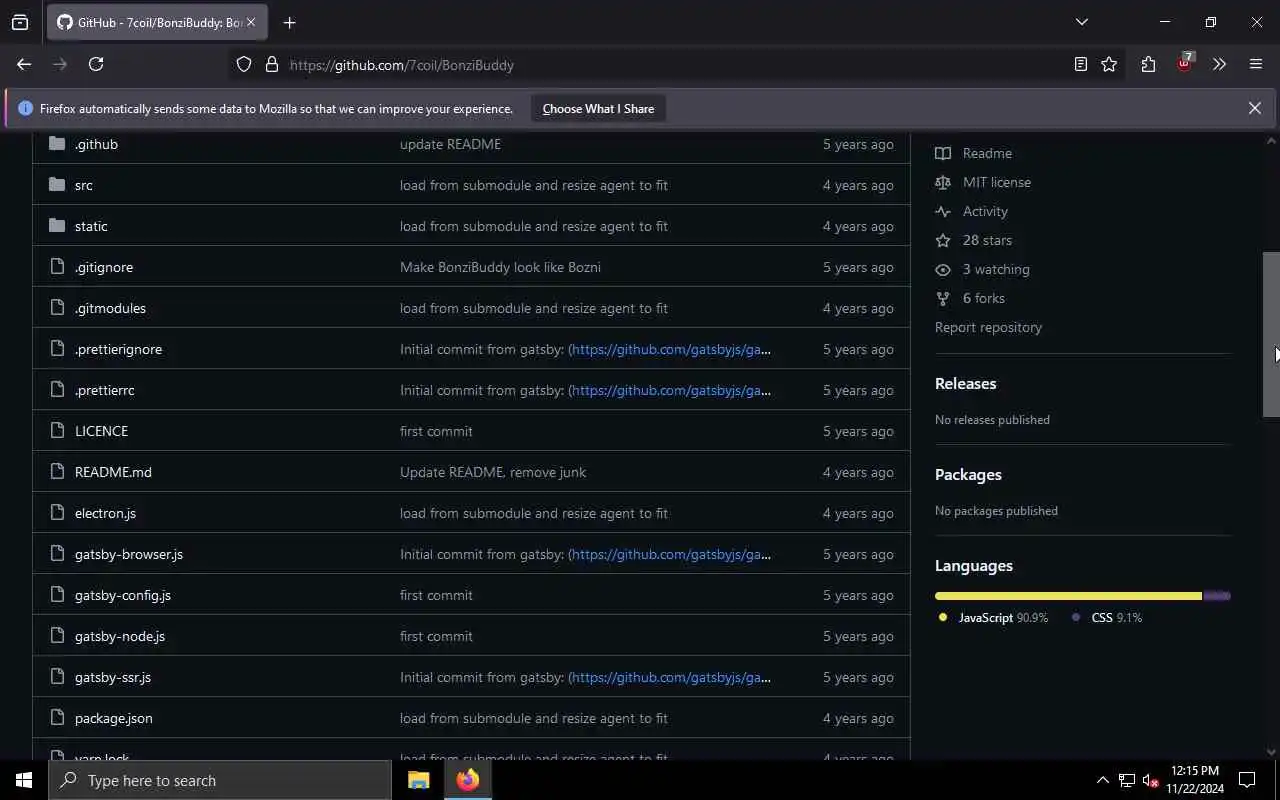Click the stars star icon
Image resolution: width=1280 pixels, height=800 pixels.
tap(943, 240)
